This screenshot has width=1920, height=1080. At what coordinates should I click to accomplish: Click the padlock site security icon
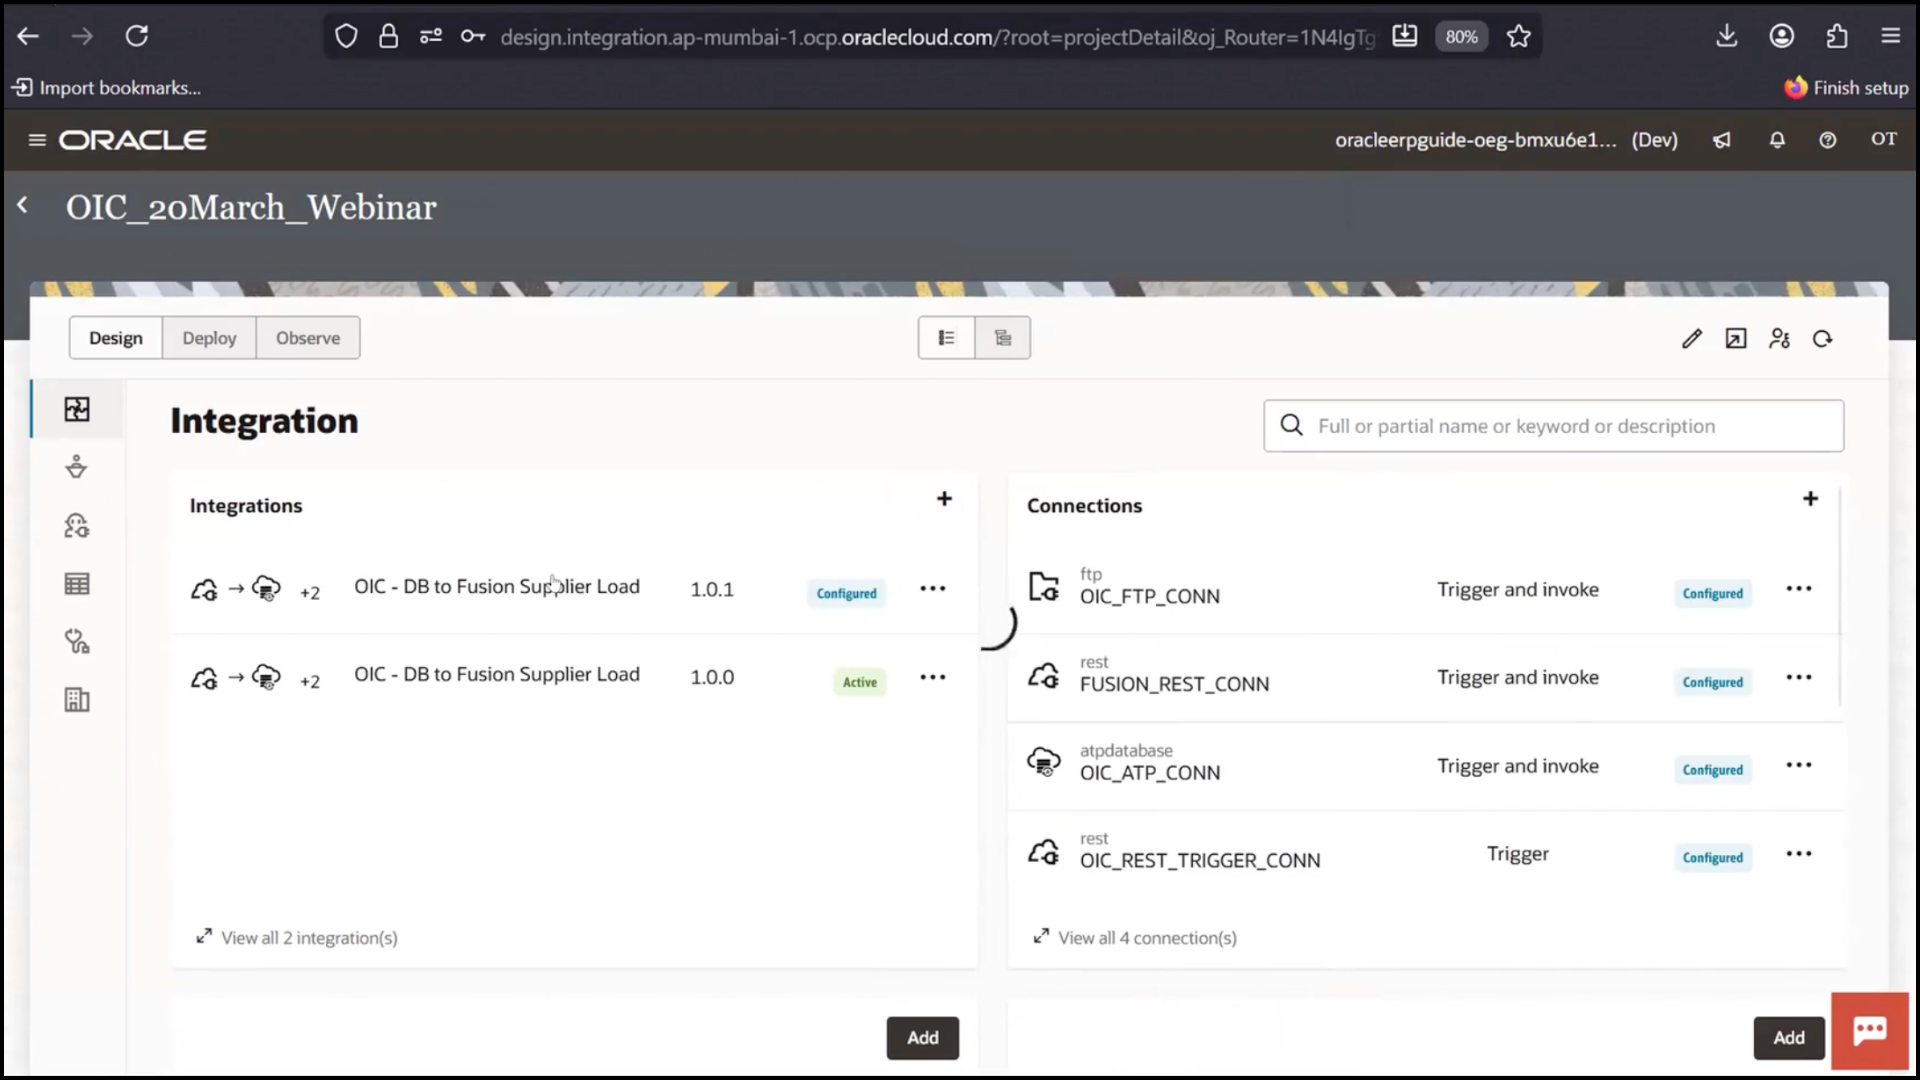(388, 37)
